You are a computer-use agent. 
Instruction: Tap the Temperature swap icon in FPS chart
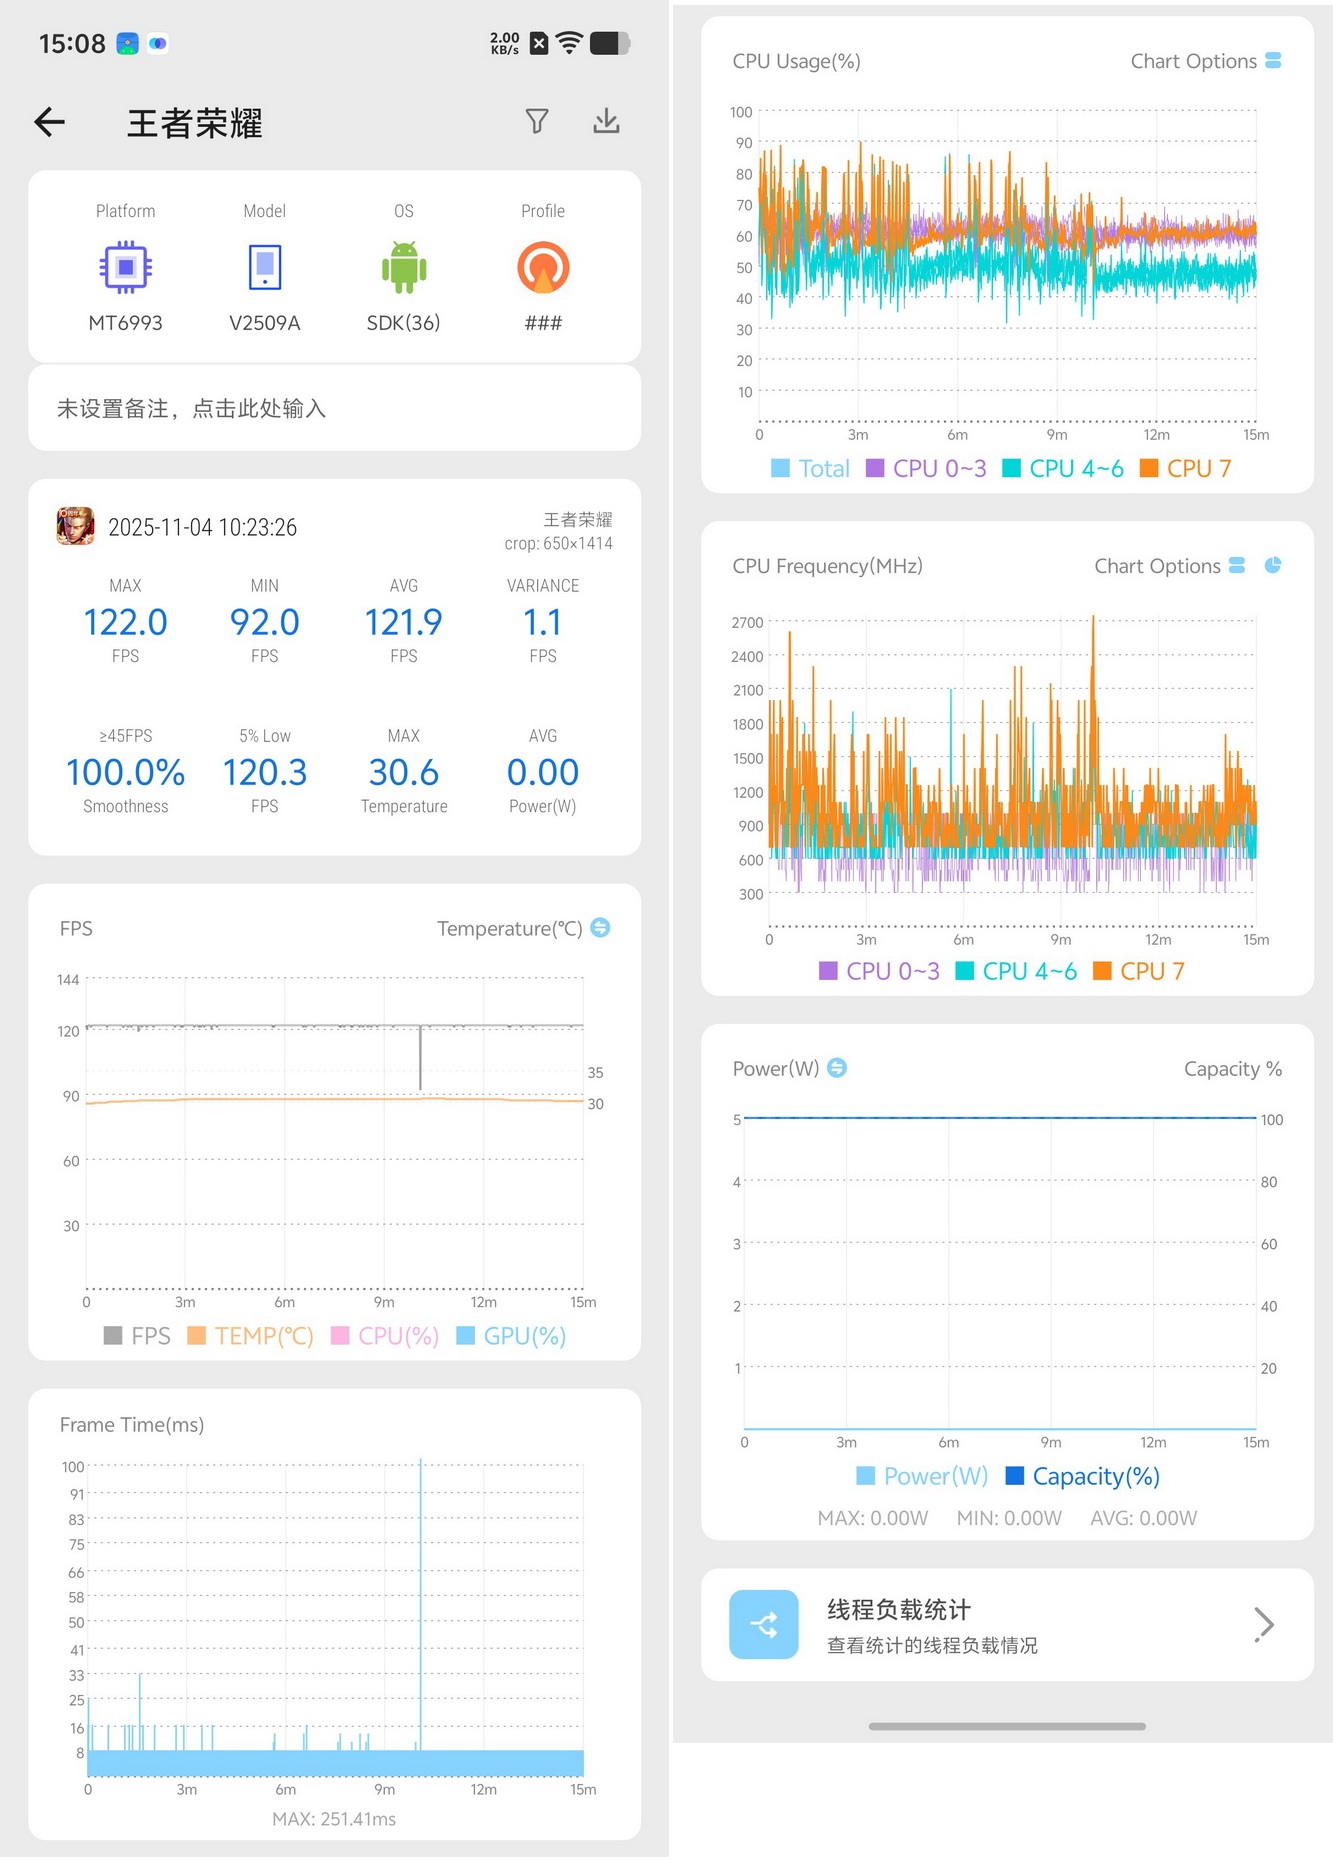pos(600,928)
